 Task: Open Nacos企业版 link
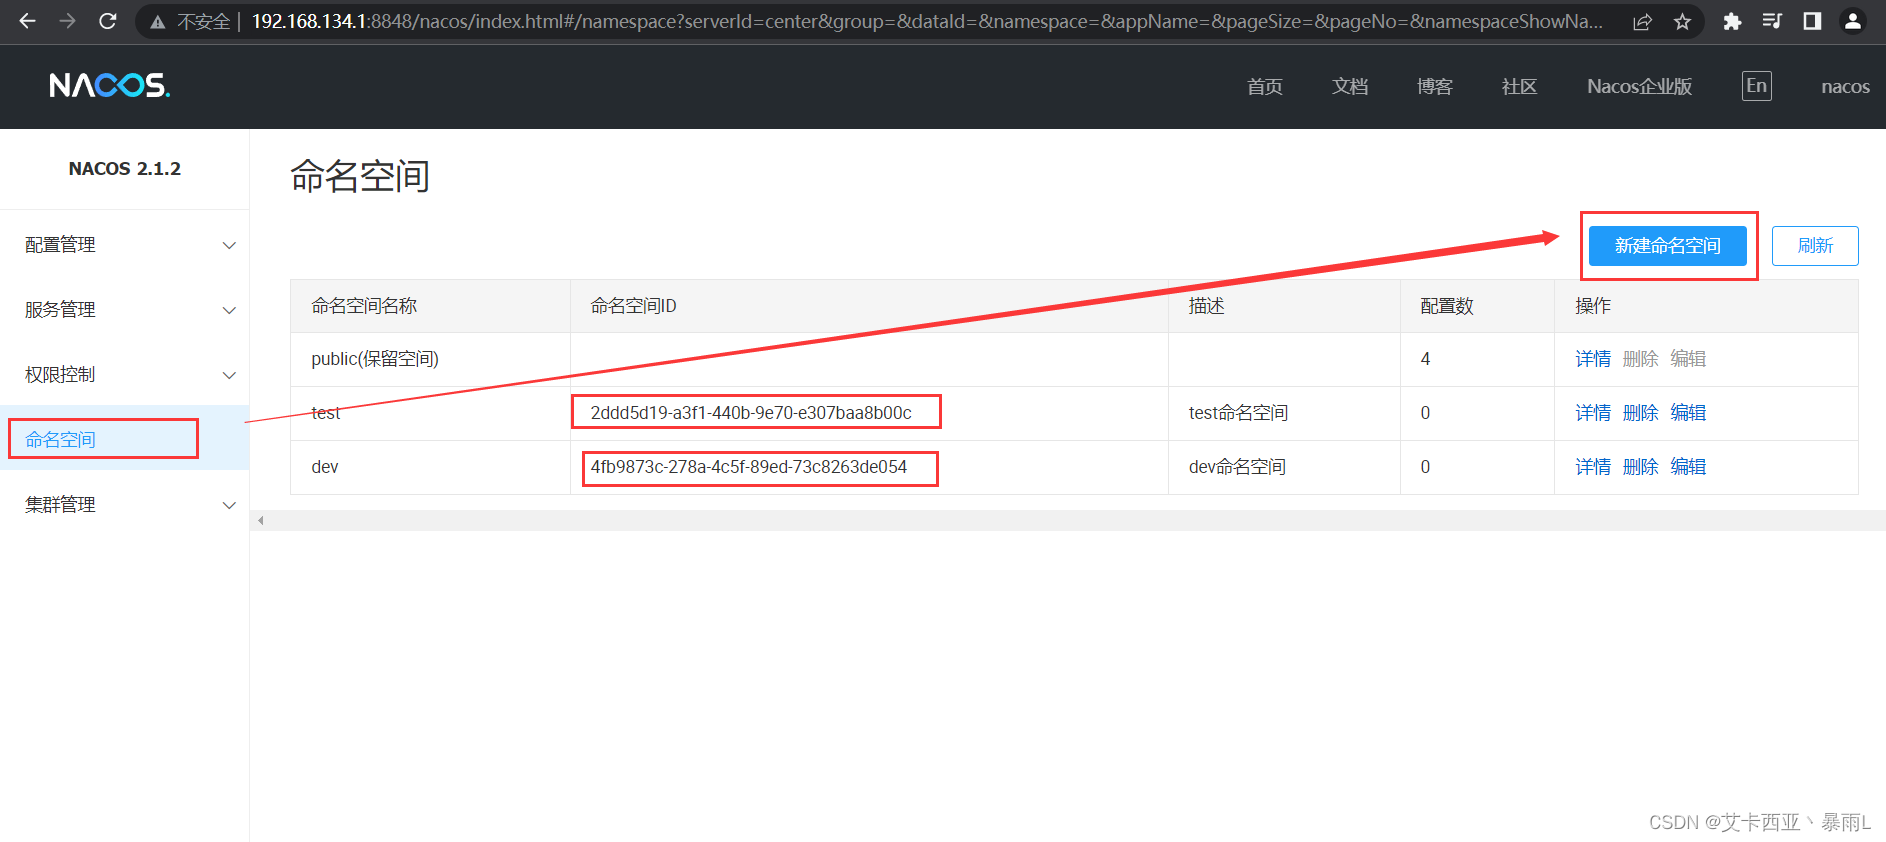(x=1640, y=87)
